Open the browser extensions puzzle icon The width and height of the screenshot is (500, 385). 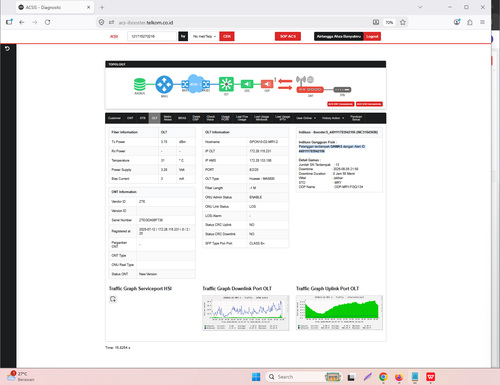point(470,22)
